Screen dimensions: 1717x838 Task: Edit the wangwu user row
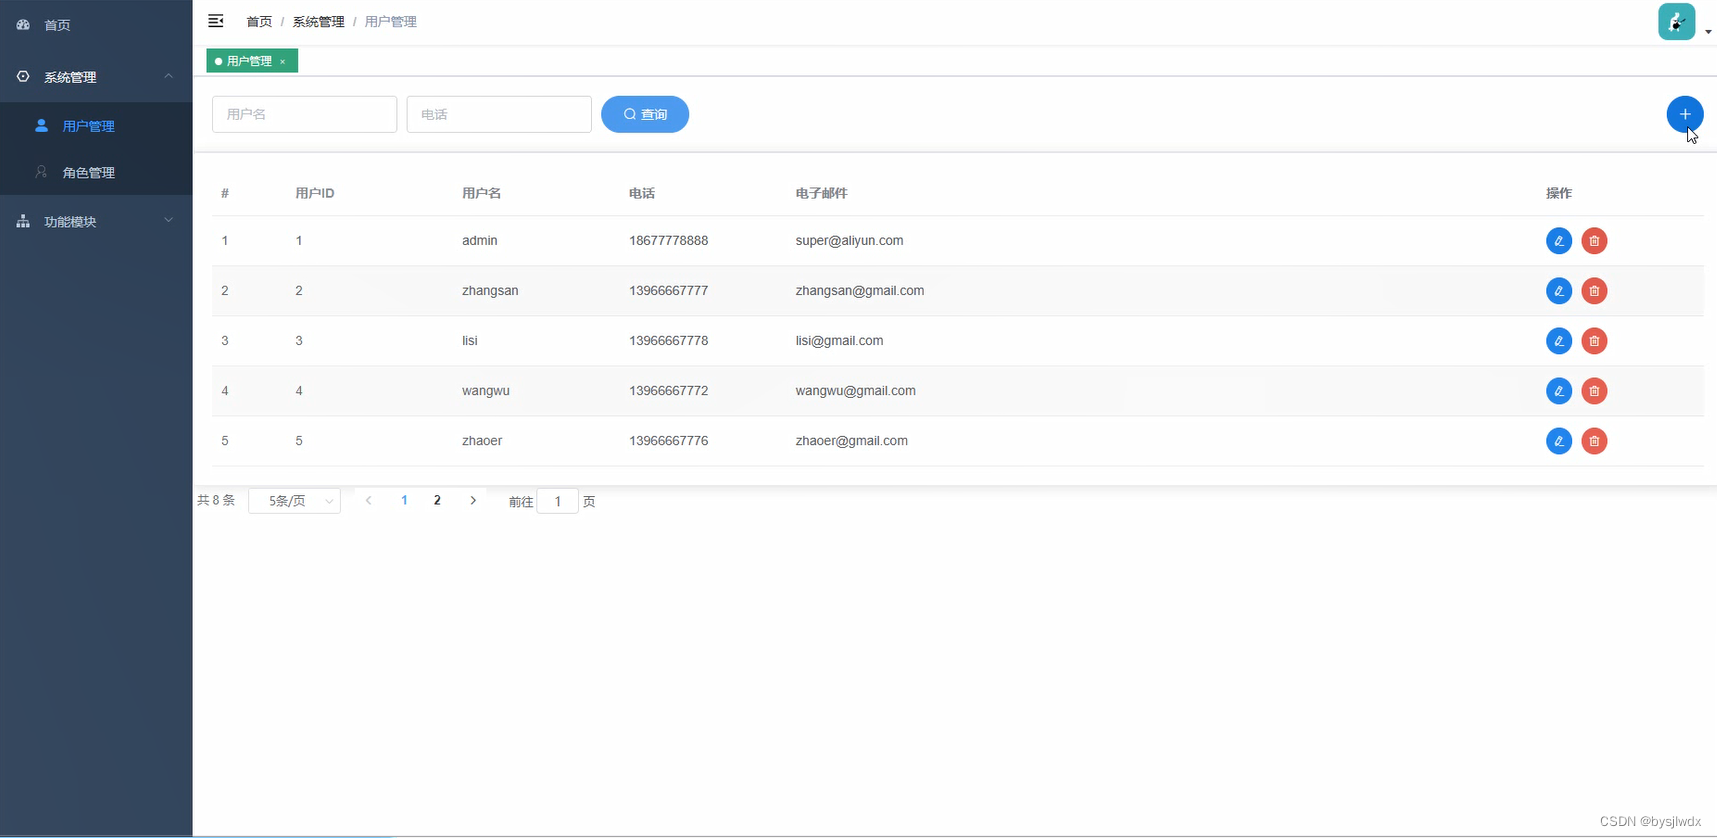coord(1559,391)
